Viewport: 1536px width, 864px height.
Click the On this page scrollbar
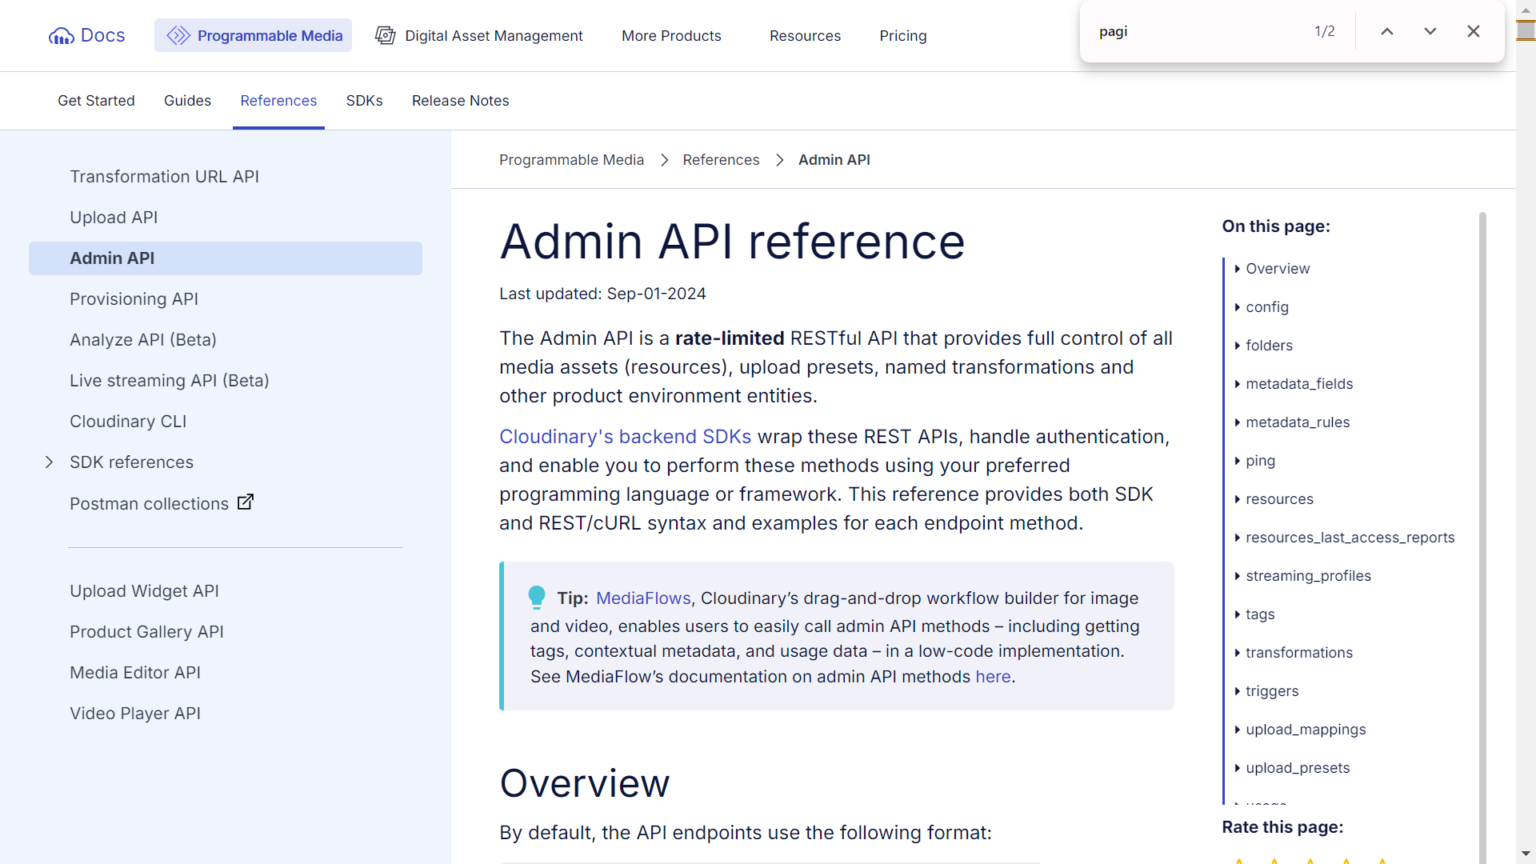[x=1482, y=500]
